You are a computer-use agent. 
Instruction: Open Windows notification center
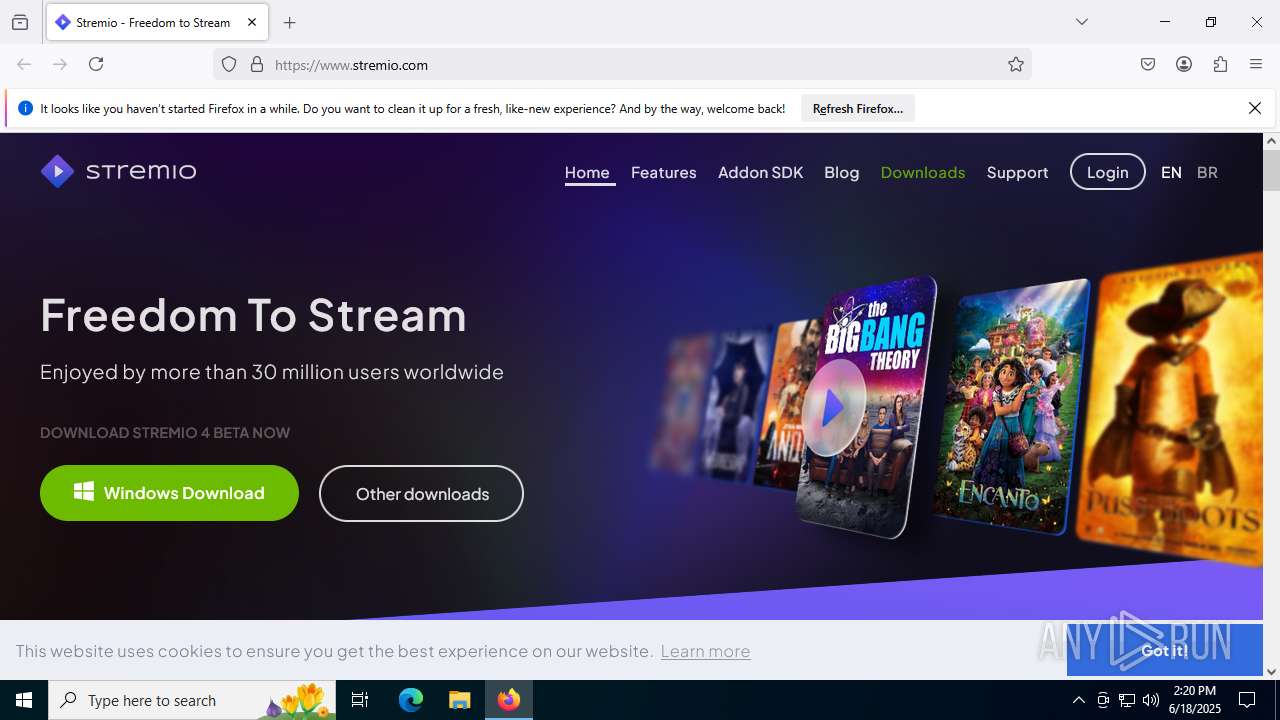1247,700
